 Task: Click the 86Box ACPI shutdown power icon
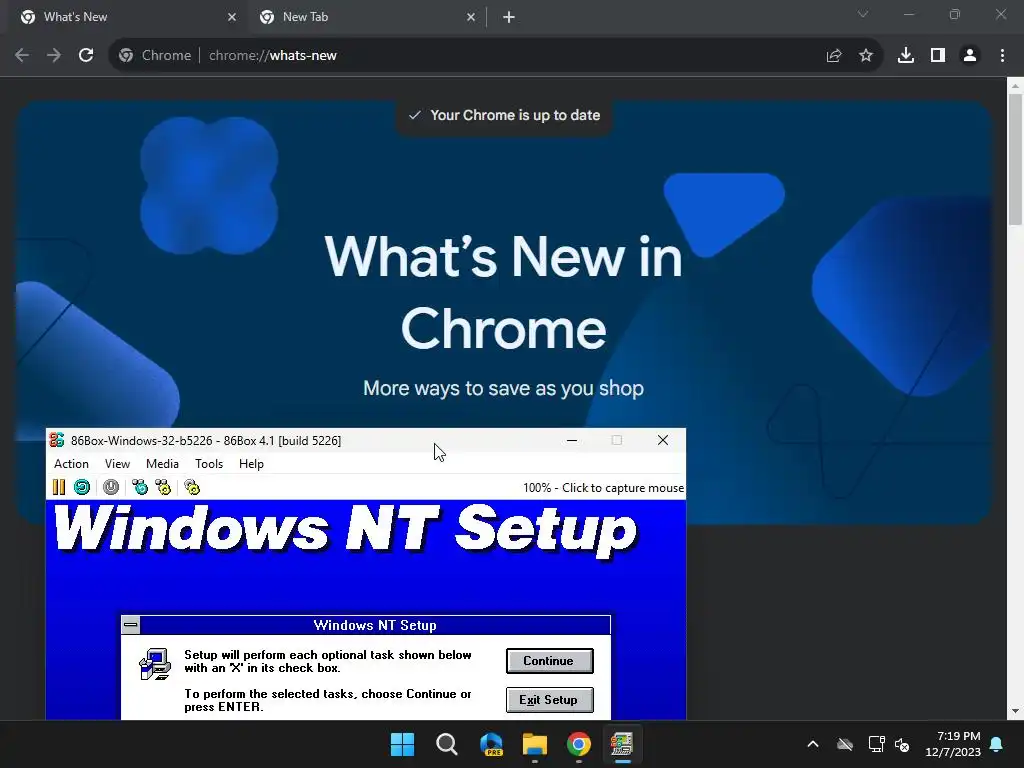click(x=111, y=487)
